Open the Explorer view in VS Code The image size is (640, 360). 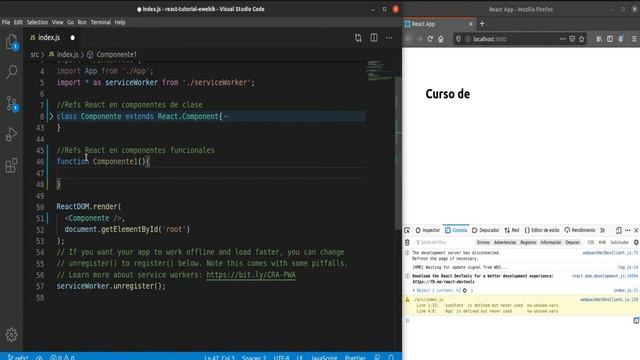(11, 42)
